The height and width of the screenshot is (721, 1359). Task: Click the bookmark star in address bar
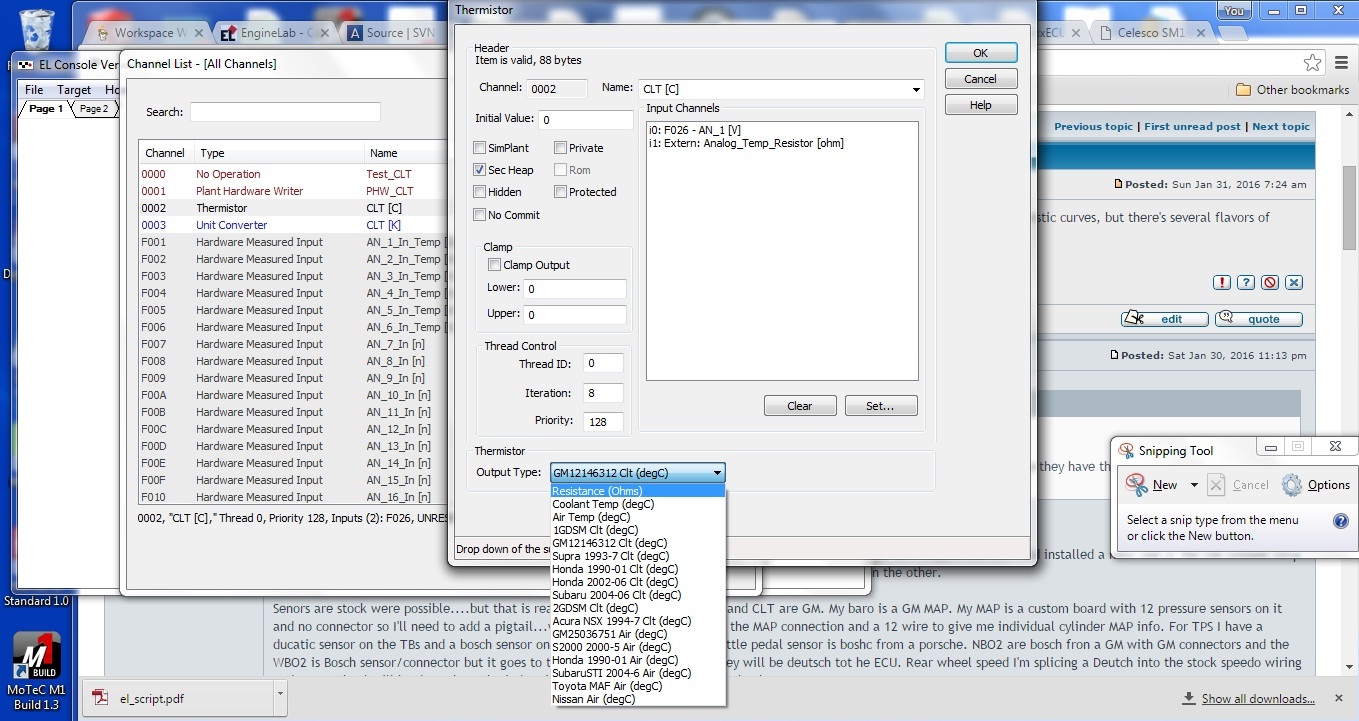point(1312,63)
